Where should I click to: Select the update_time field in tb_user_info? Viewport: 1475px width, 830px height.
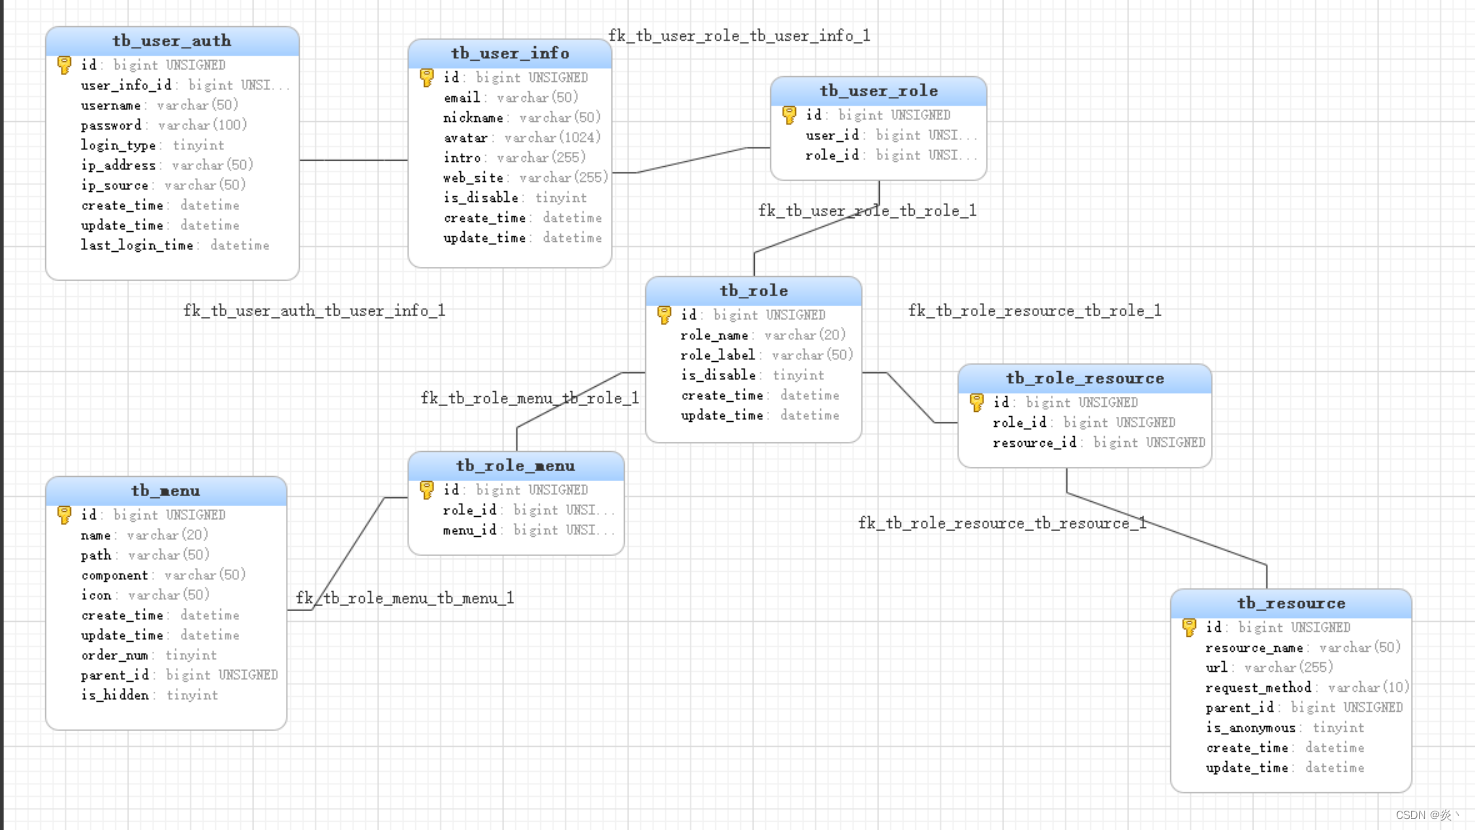click(523, 238)
